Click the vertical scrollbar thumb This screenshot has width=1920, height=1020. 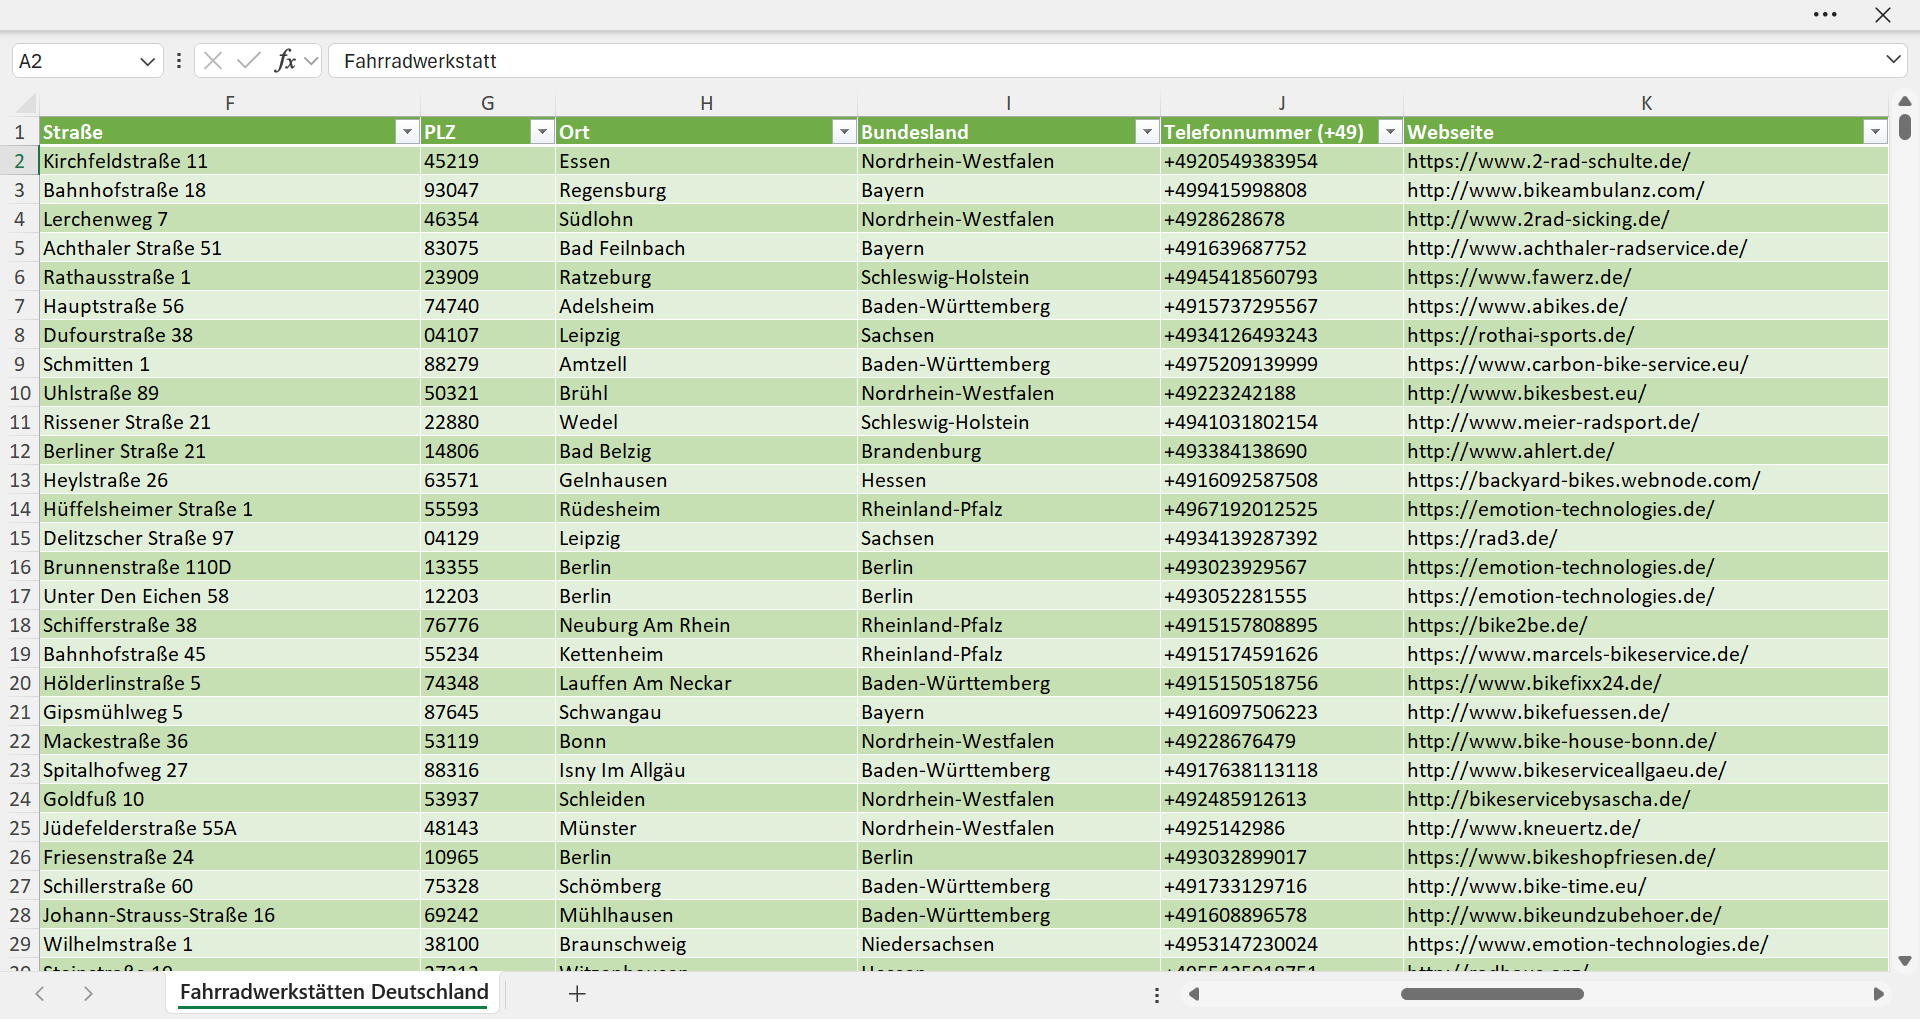1905,127
